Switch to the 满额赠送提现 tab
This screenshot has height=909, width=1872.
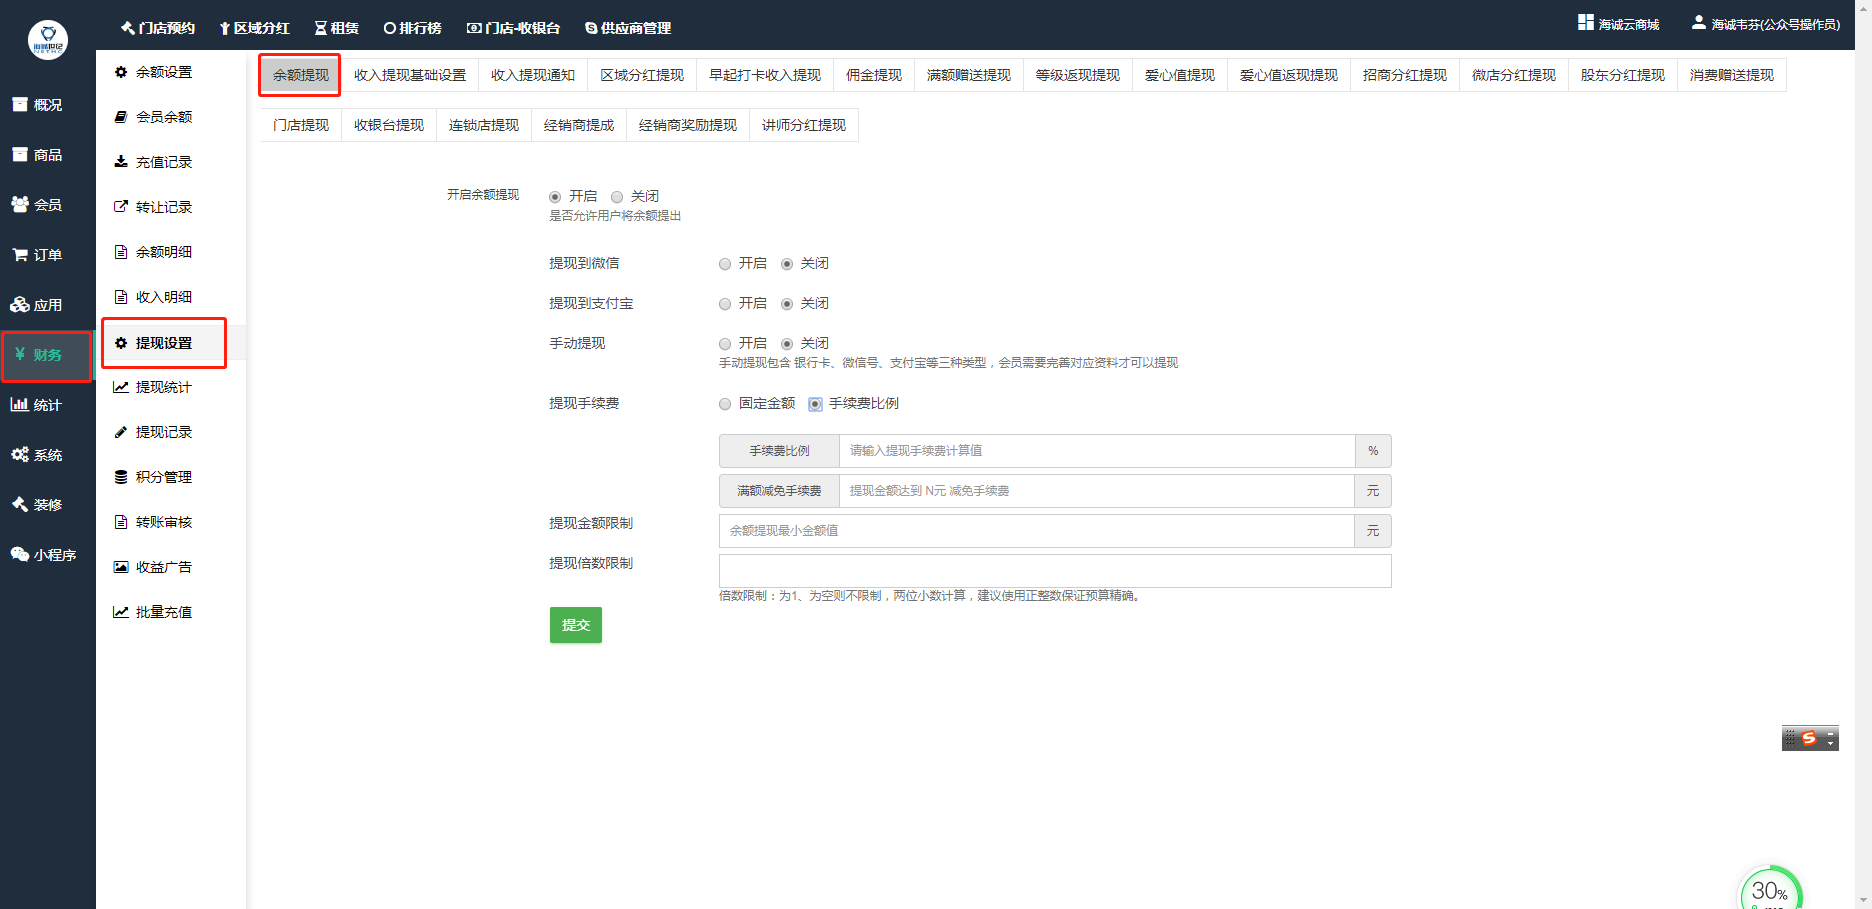click(969, 75)
